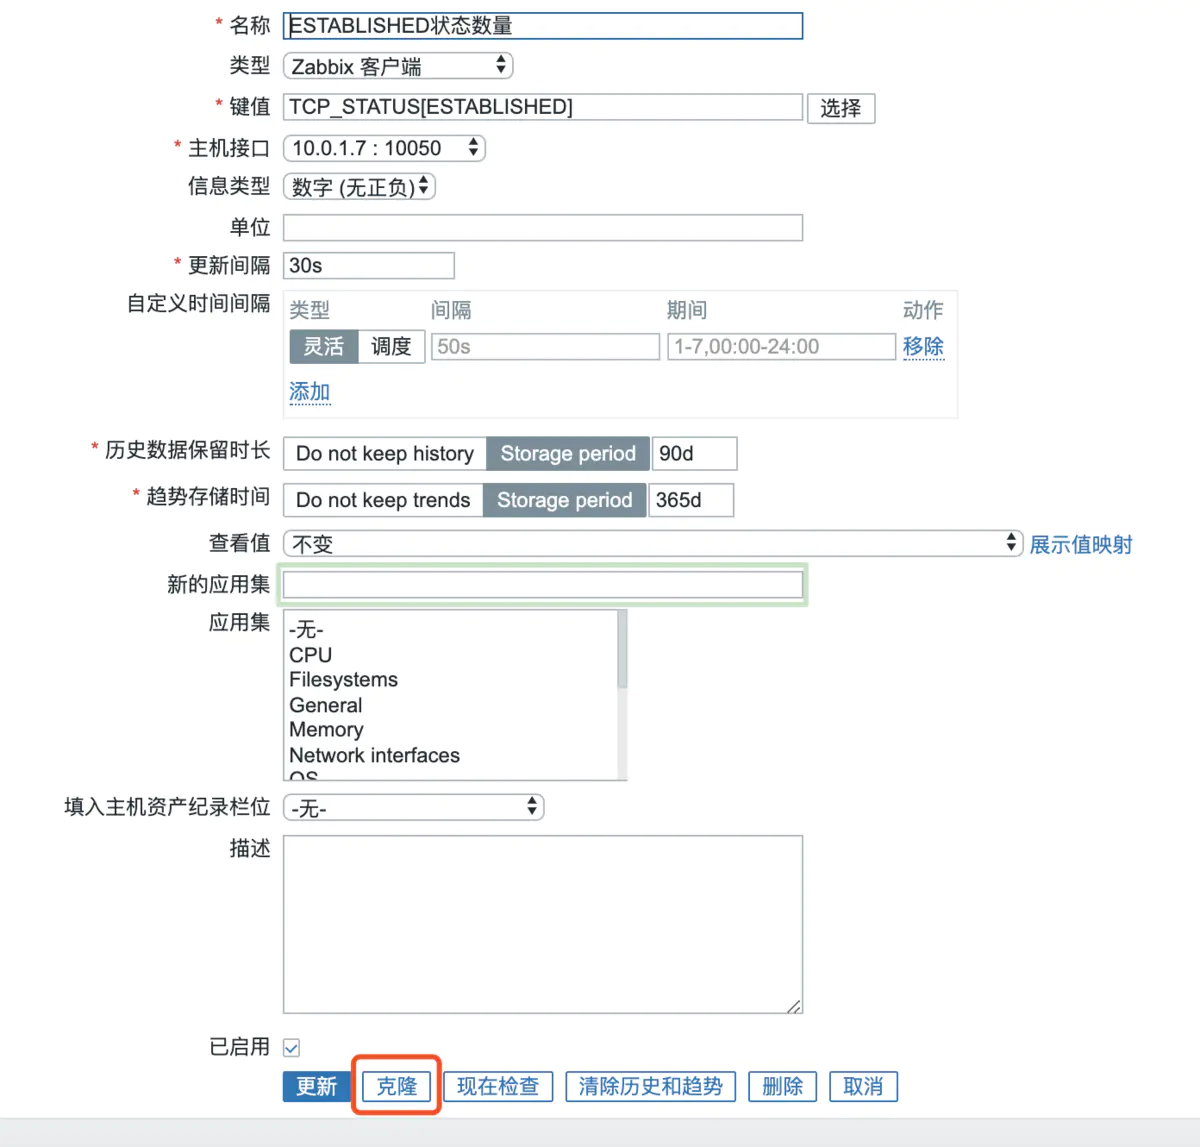1200x1147 pixels.
Task: Select CPU in the 应用集 list
Action: tap(309, 654)
